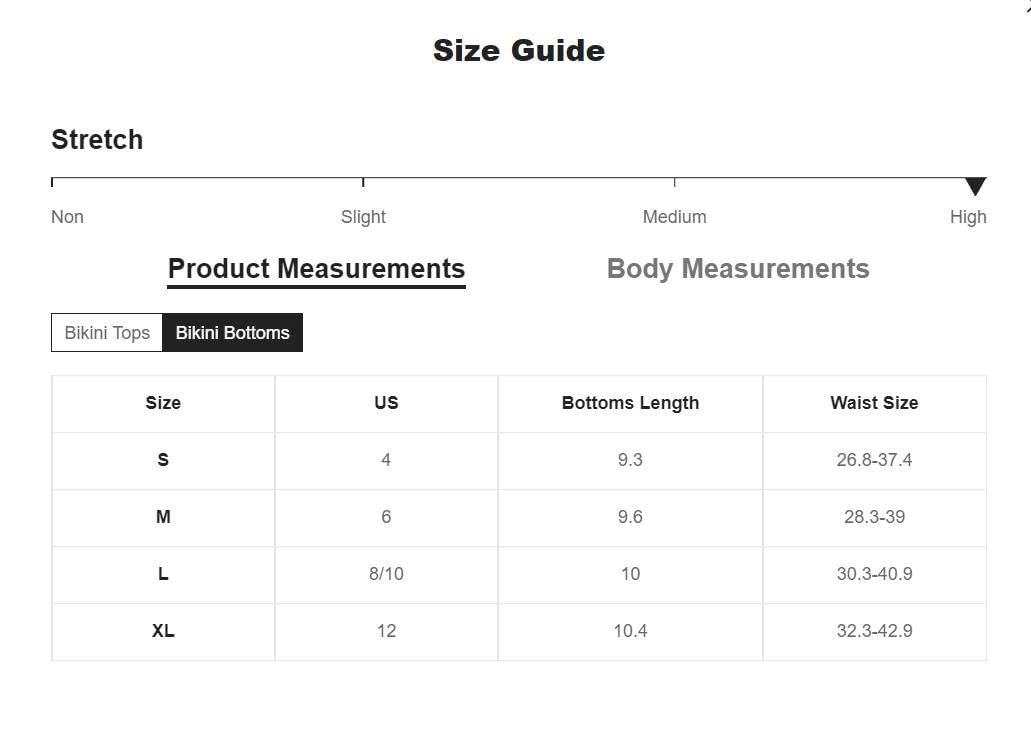
Task: Click the High stretch label
Action: [967, 217]
